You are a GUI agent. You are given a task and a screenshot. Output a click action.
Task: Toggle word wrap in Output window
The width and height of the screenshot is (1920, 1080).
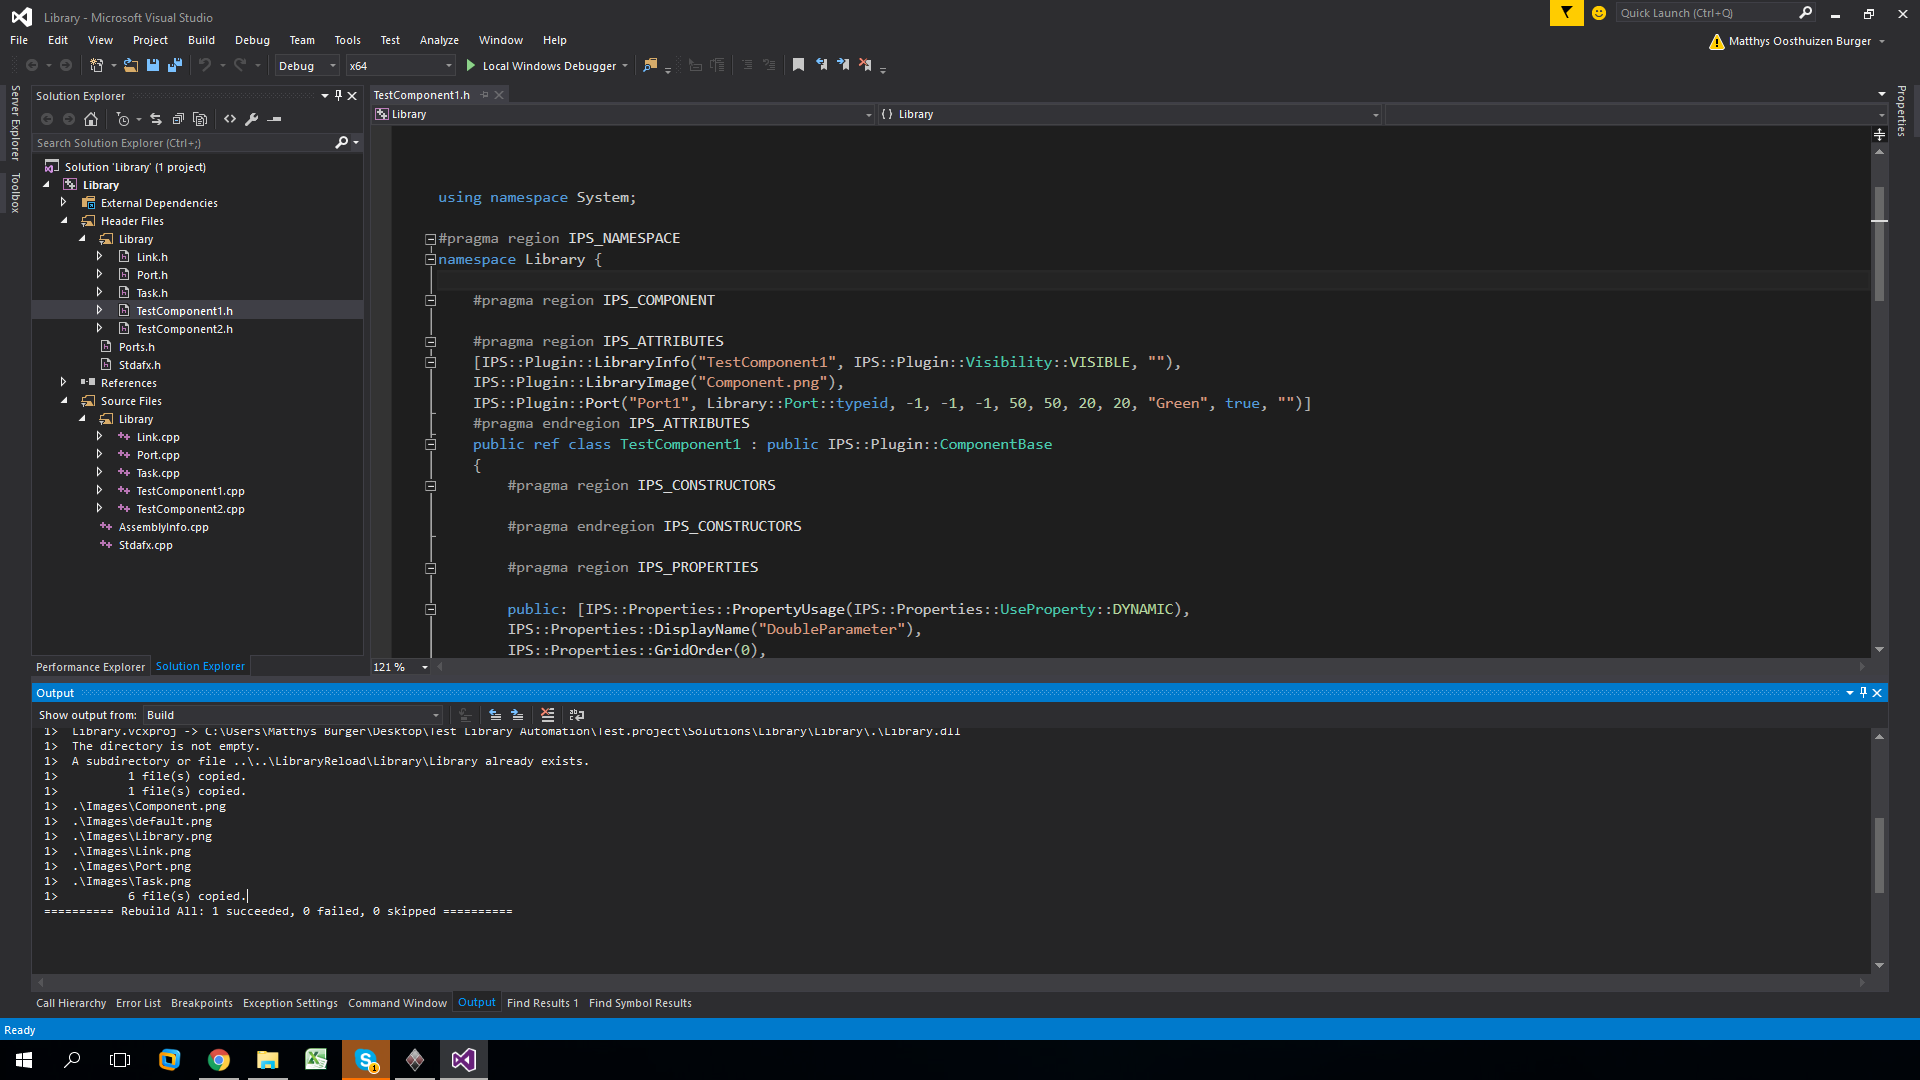coord(577,715)
